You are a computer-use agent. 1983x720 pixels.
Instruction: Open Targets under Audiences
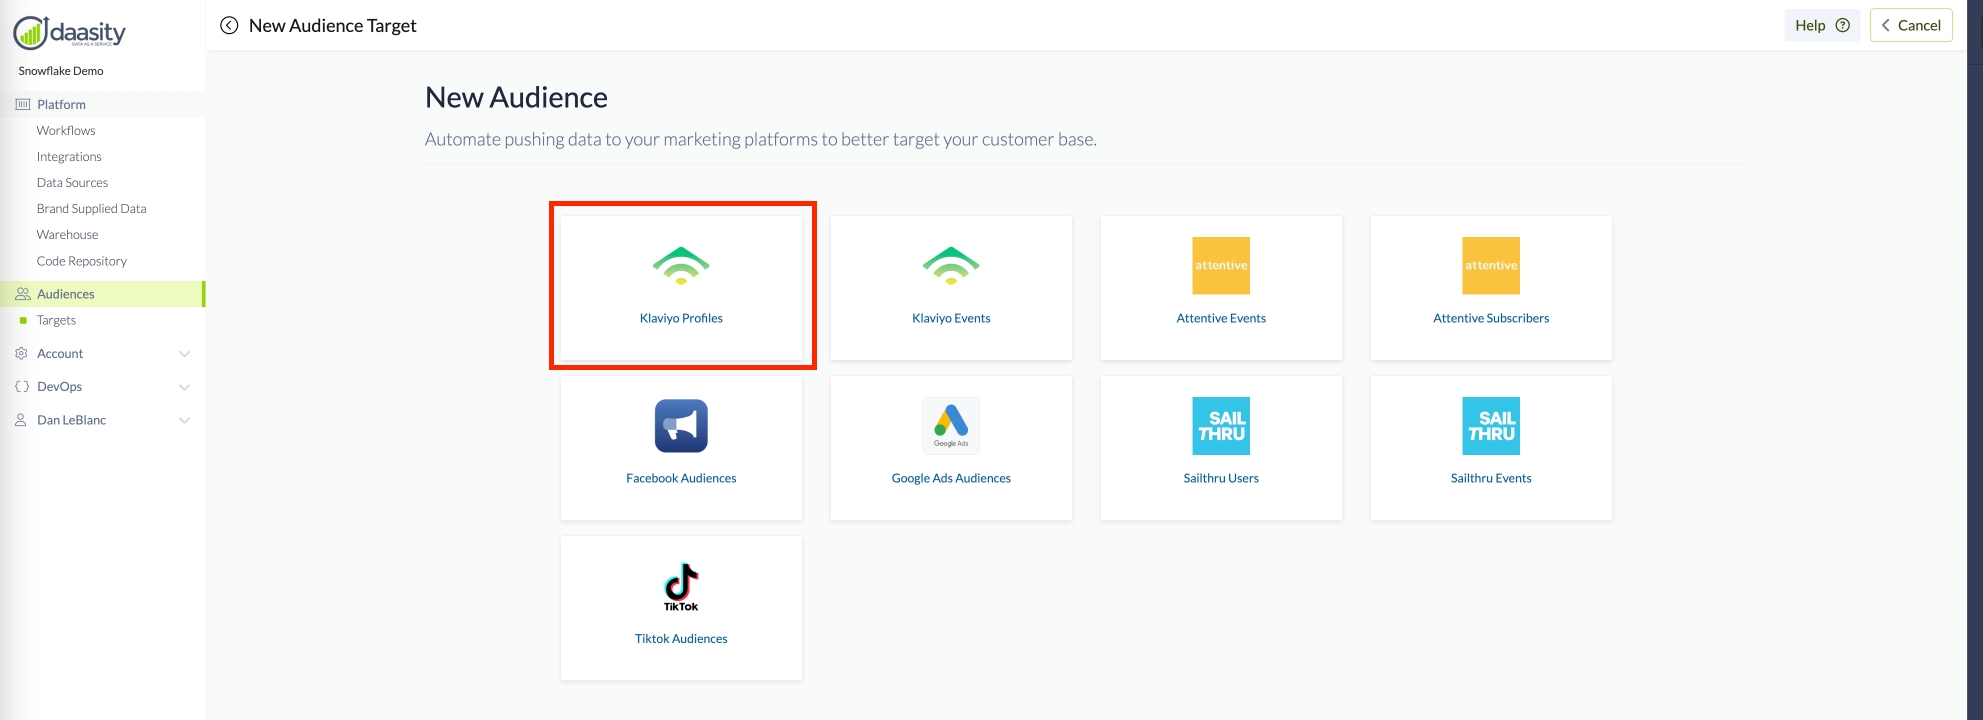click(56, 321)
